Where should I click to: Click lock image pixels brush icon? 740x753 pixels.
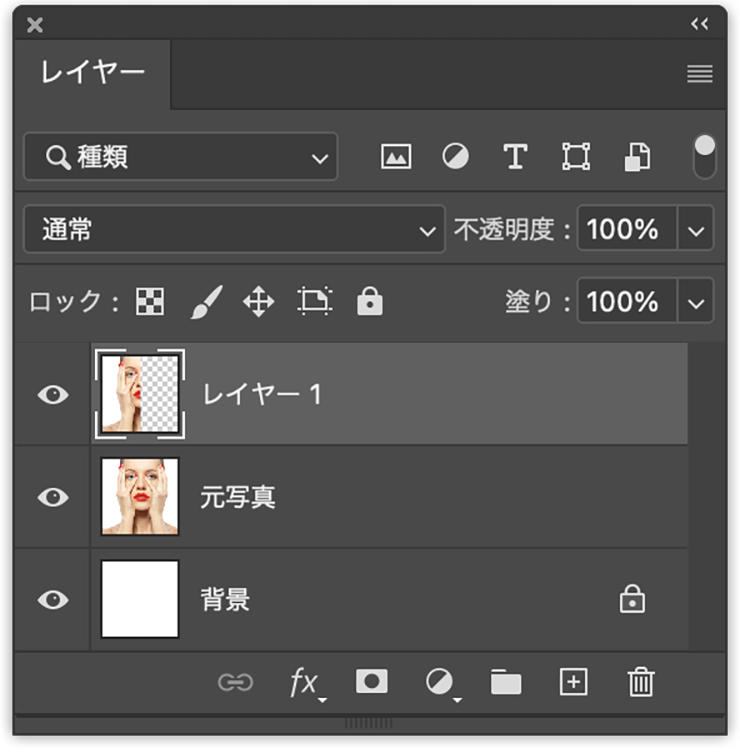[x=205, y=302]
